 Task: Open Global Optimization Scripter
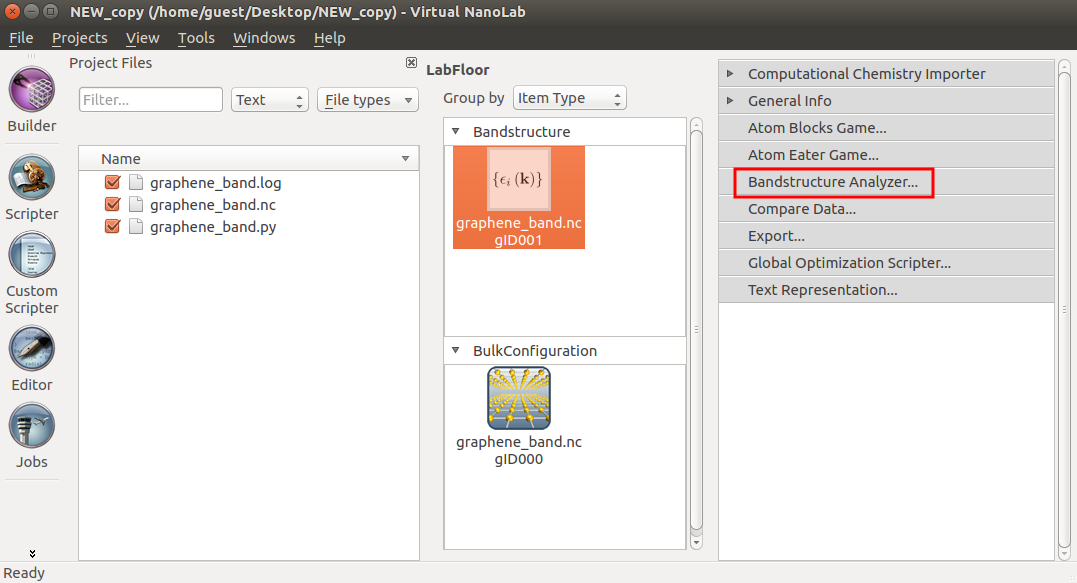click(886, 263)
